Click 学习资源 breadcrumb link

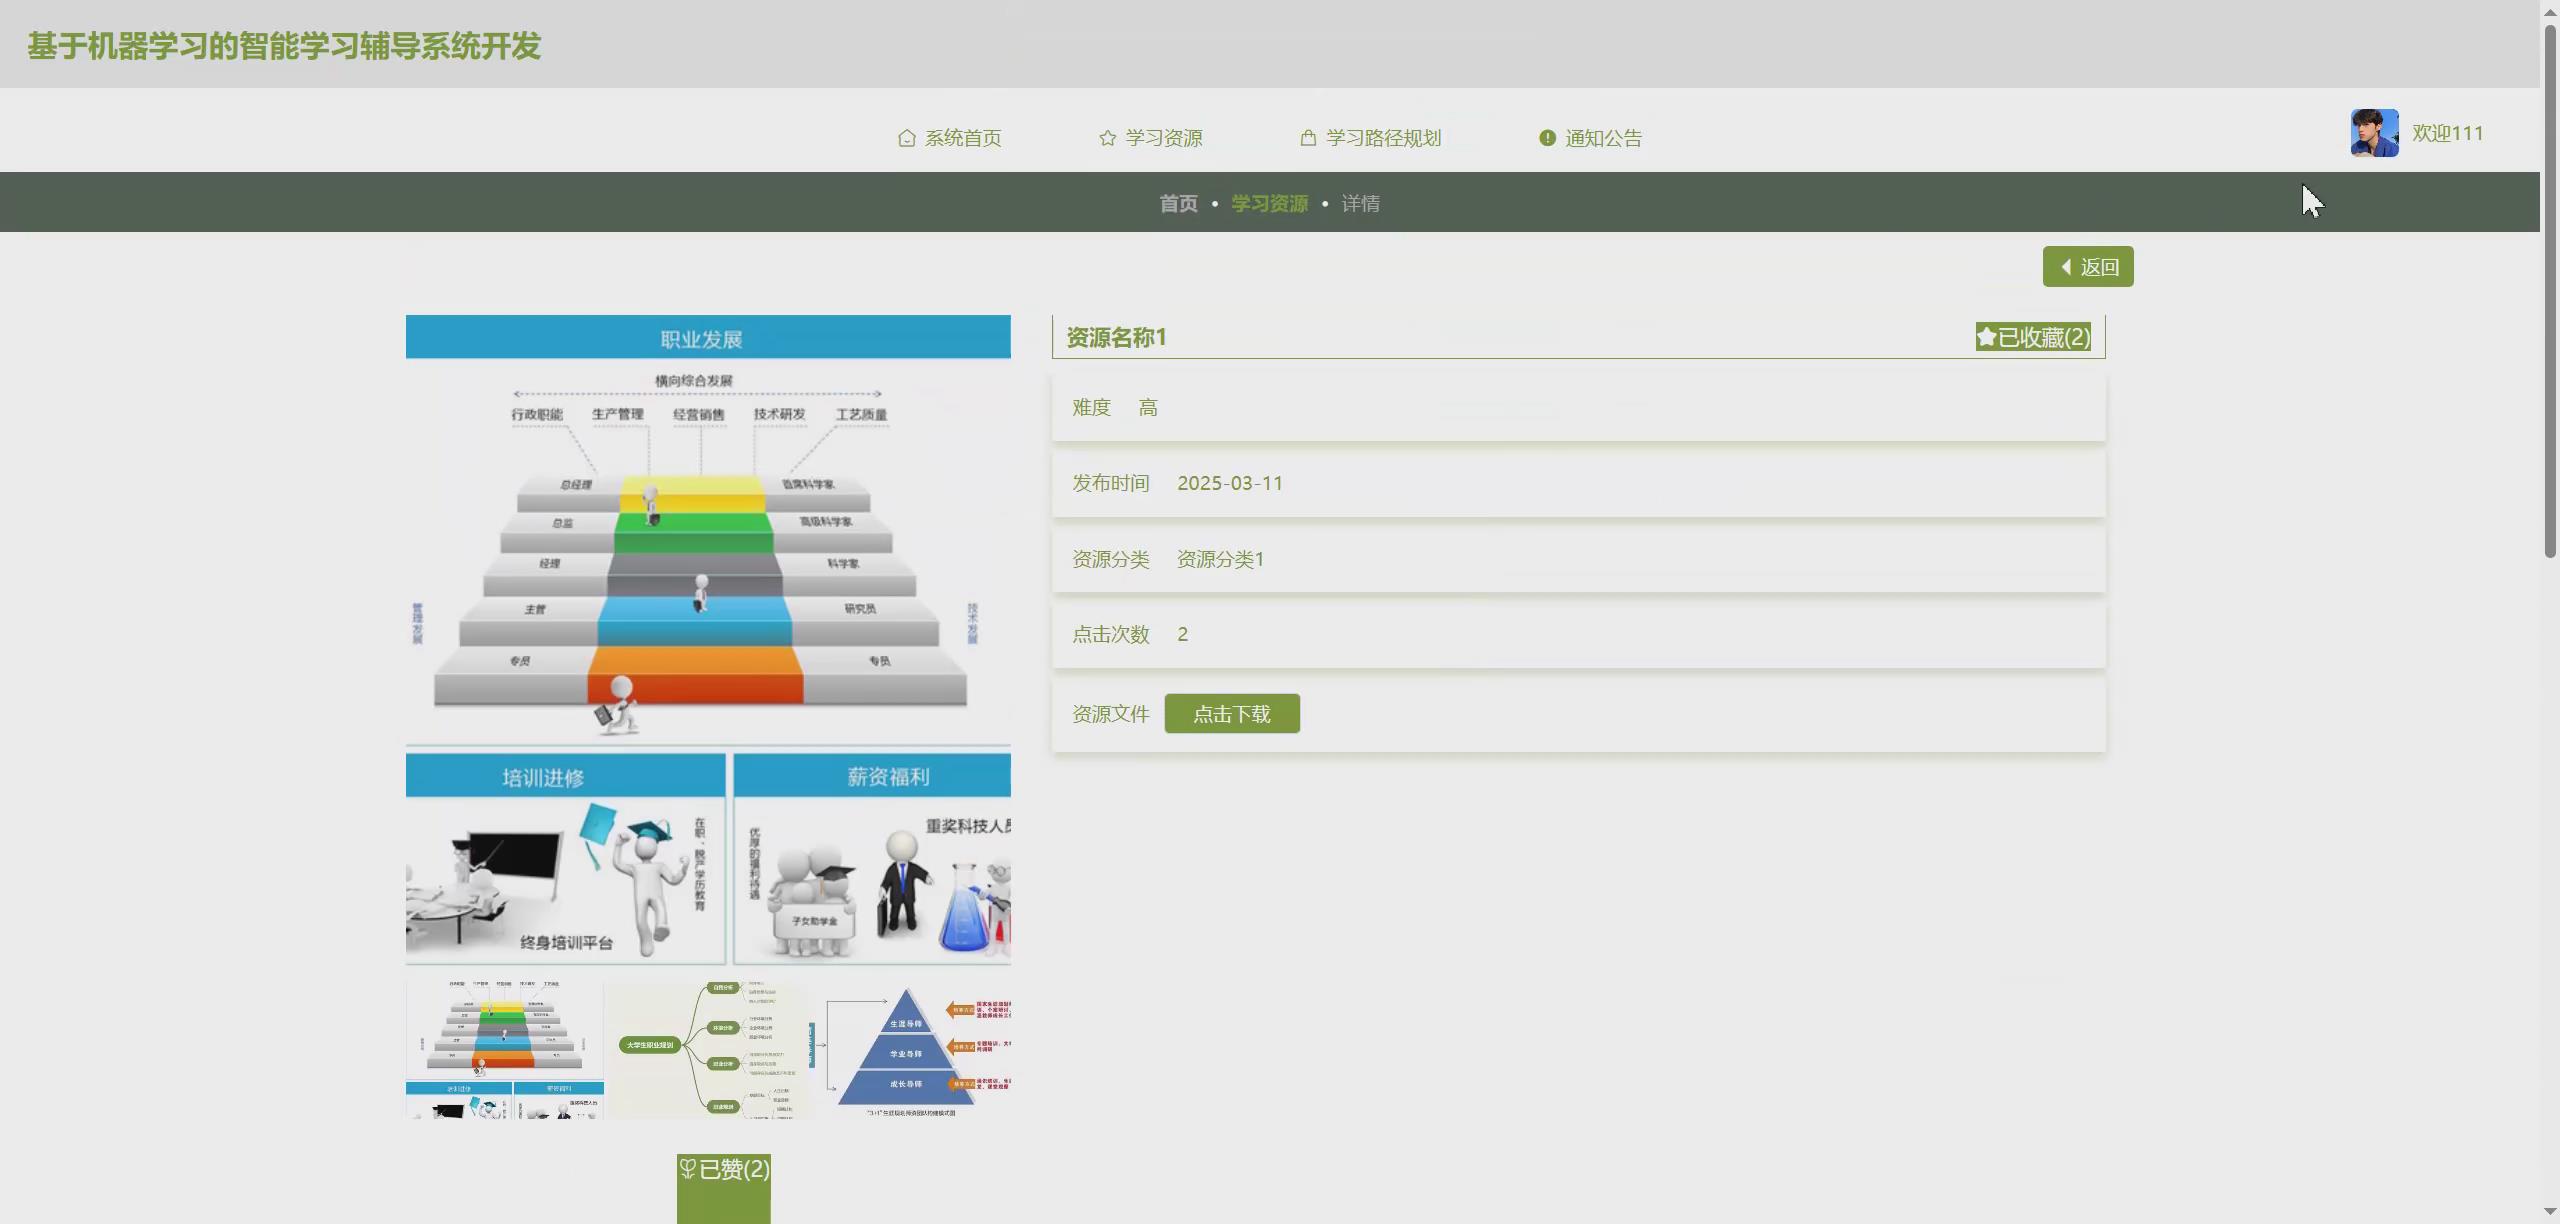[1269, 203]
